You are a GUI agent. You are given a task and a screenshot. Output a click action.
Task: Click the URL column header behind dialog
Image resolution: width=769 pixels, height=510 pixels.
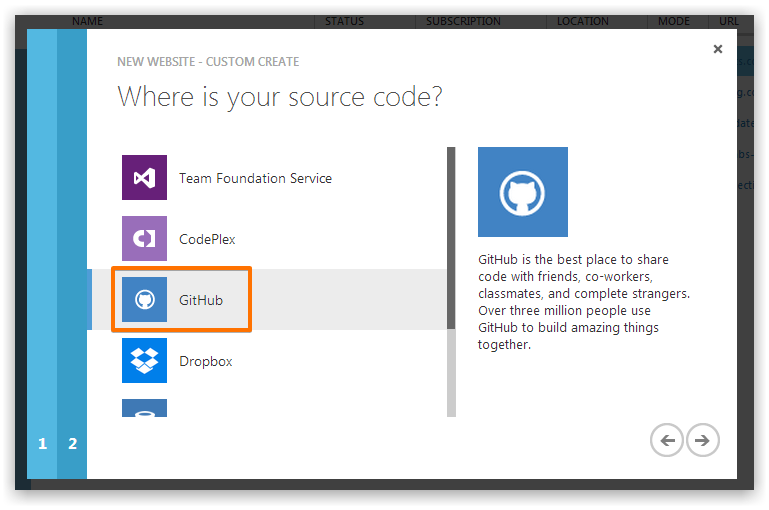pos(729,21)
